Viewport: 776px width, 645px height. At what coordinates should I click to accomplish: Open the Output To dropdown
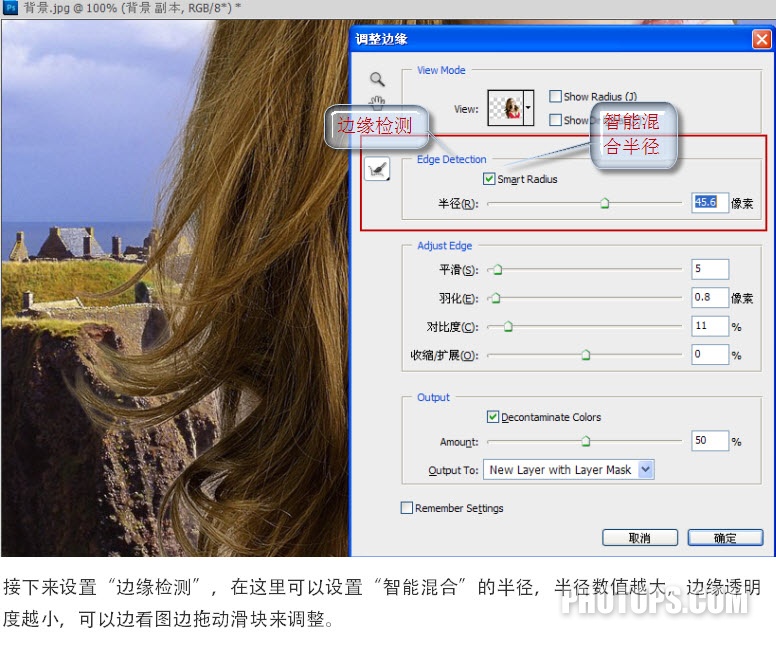coord(569,469)
